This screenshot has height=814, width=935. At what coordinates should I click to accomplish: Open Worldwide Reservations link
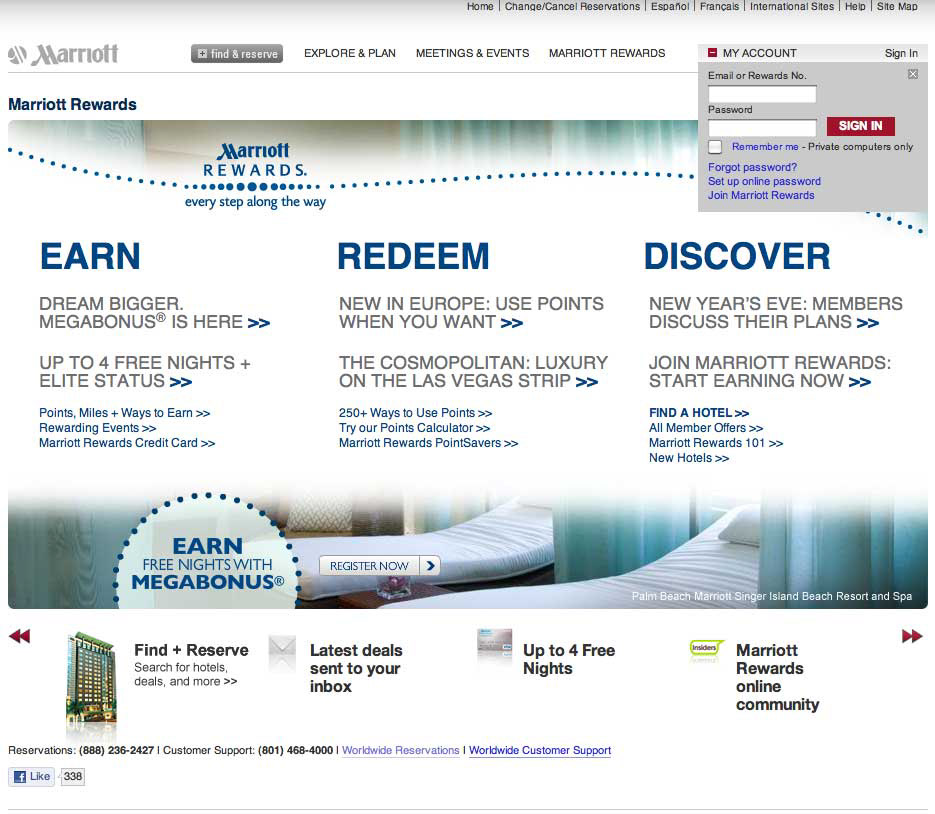coord(401,750)
